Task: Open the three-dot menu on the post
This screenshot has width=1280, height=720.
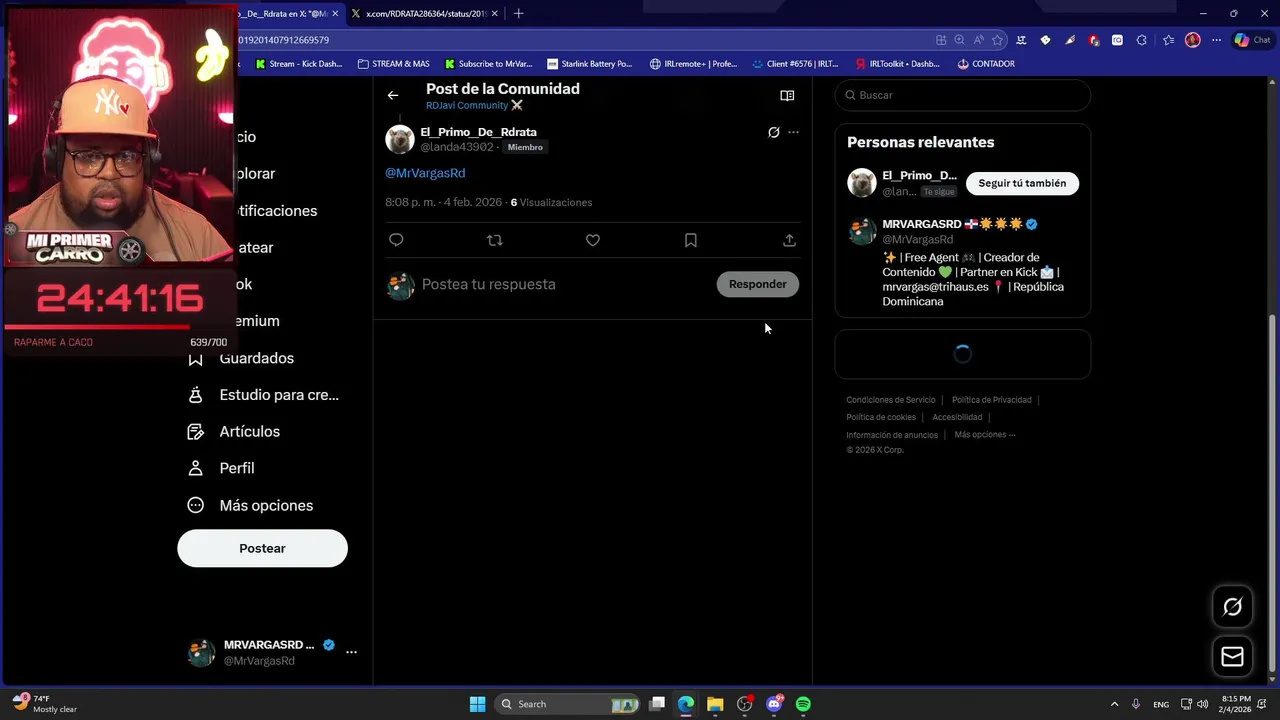Action: click(x=793, y=132)
